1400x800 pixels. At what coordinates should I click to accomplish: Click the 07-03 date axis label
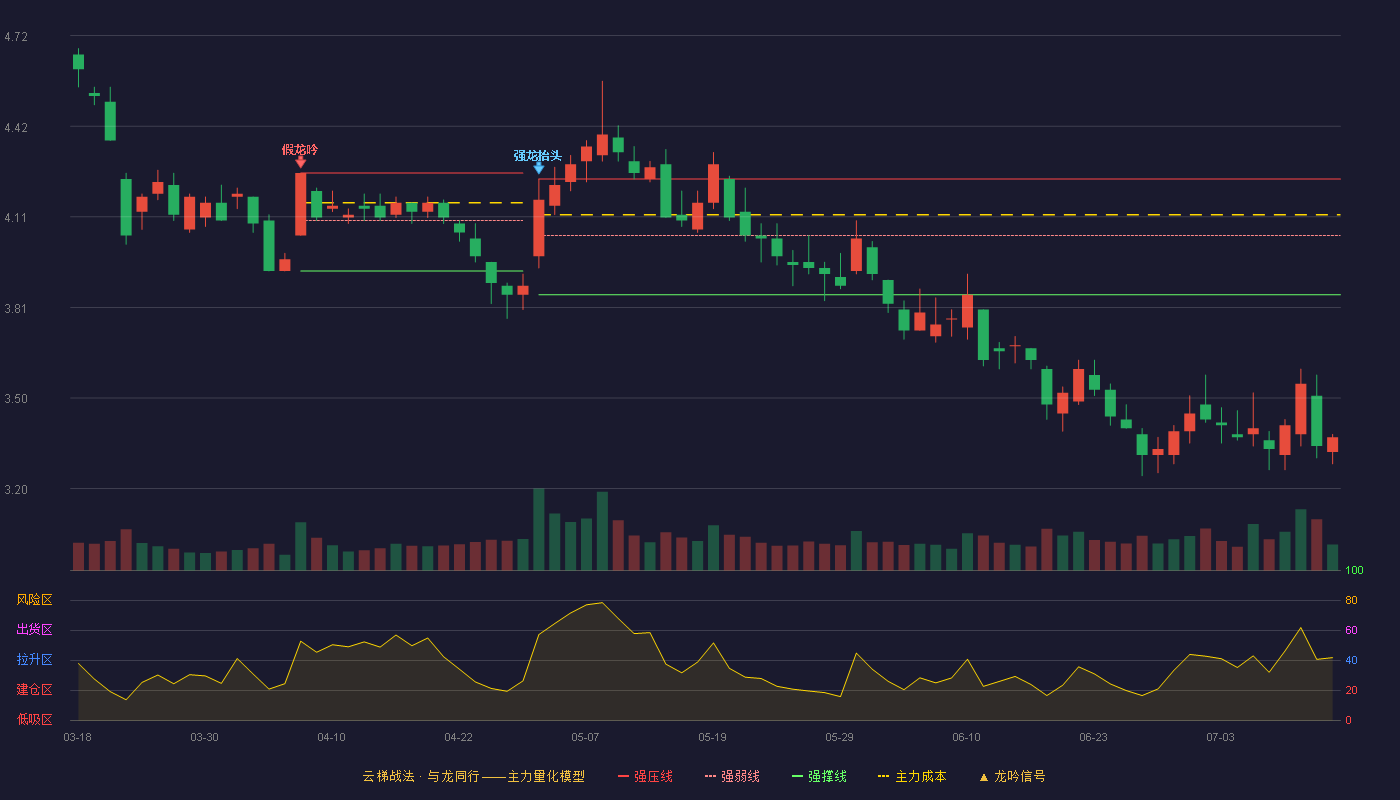coord(1220,737)
